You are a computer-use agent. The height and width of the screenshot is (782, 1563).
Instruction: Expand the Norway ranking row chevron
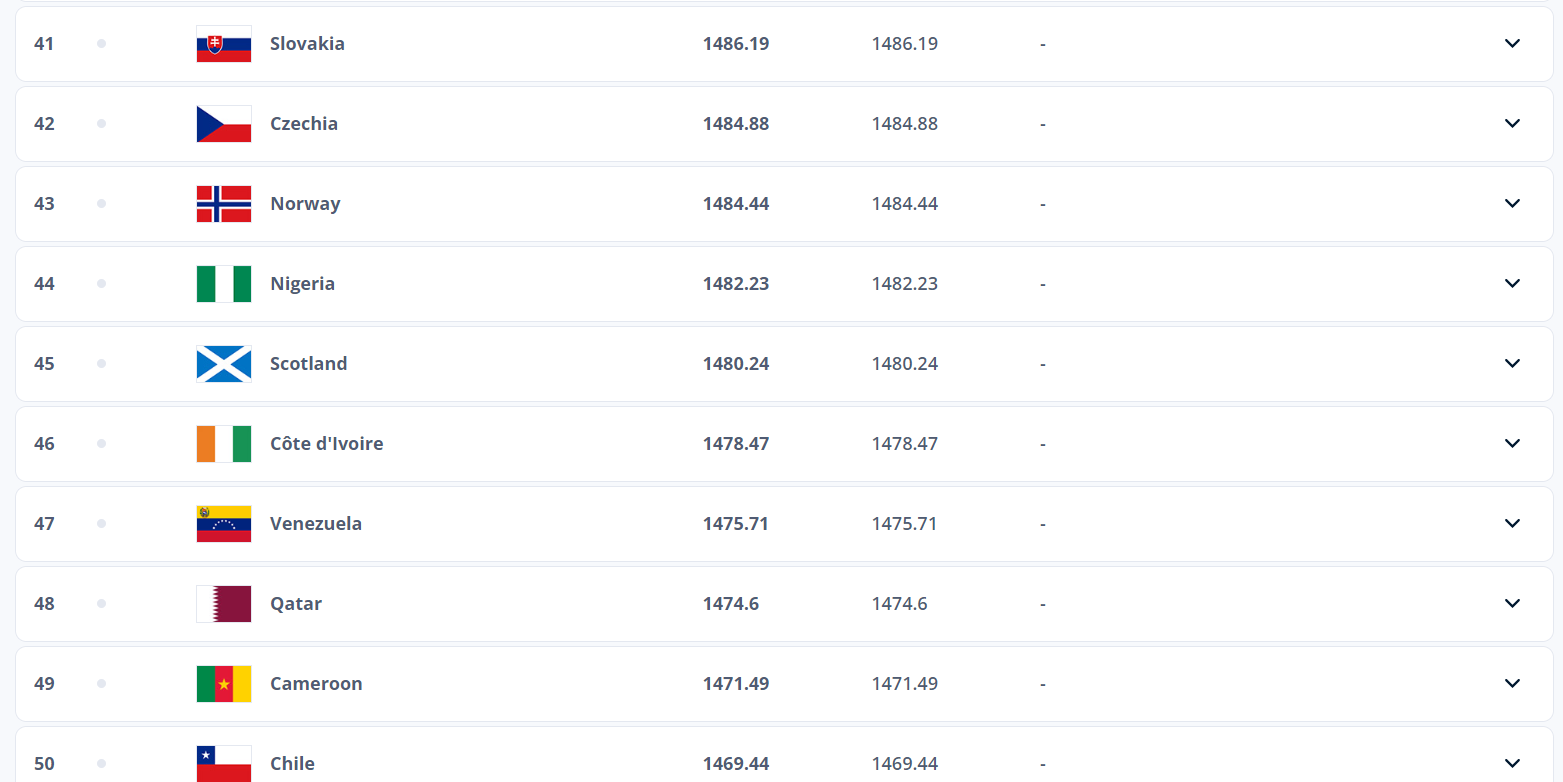point(1512,203)
